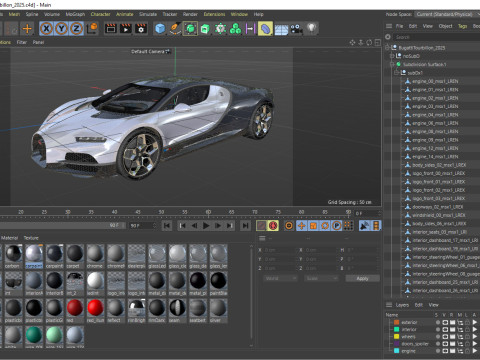Toggle Position keying orange cross icon

tap(301, 226)
